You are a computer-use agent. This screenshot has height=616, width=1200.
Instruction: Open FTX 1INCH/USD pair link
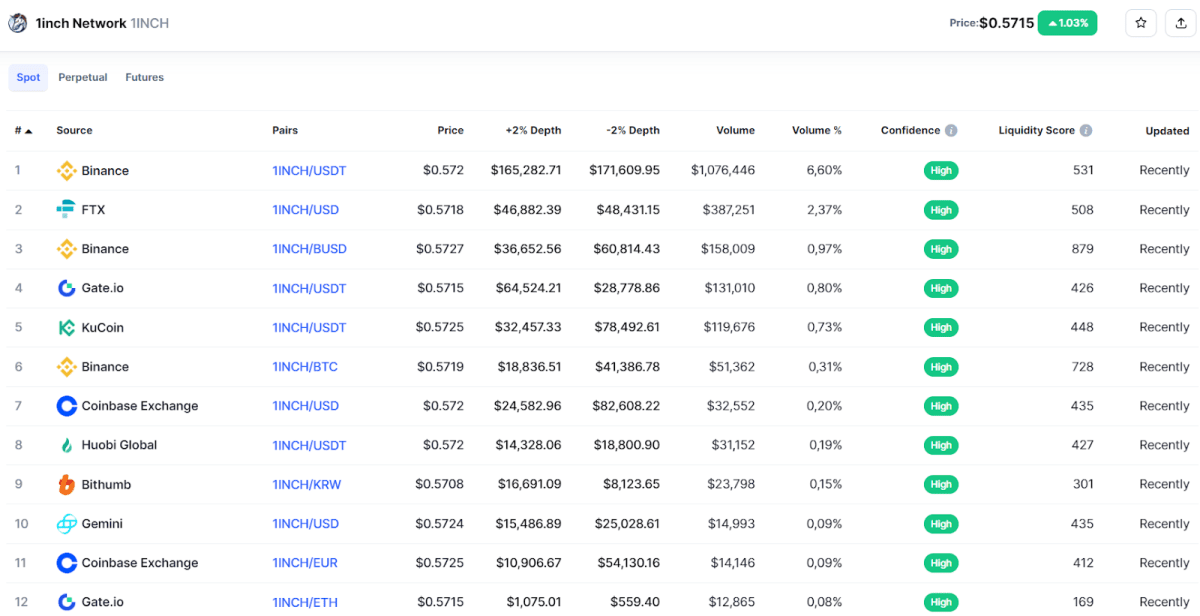(x=305, y=210)
